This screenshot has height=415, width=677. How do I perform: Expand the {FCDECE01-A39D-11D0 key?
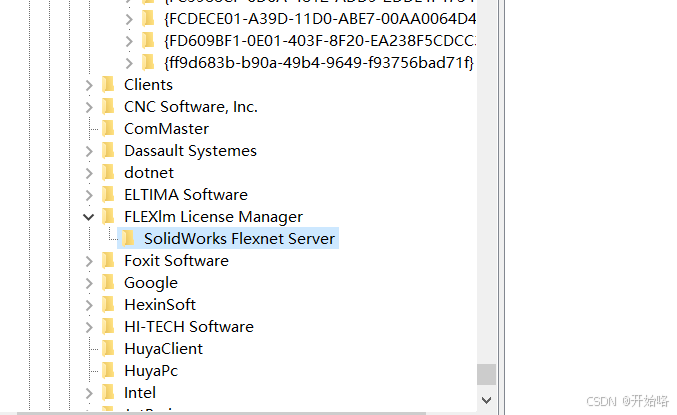pyautogui.click(x=129, y=19)
